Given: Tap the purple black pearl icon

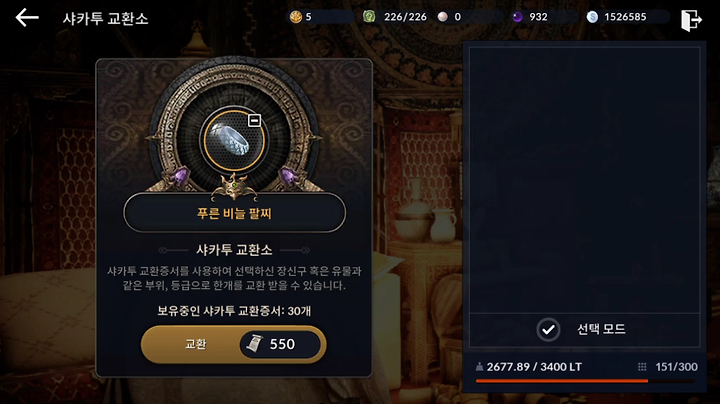Looking at the screenshot, I should [x=518, y=17].
